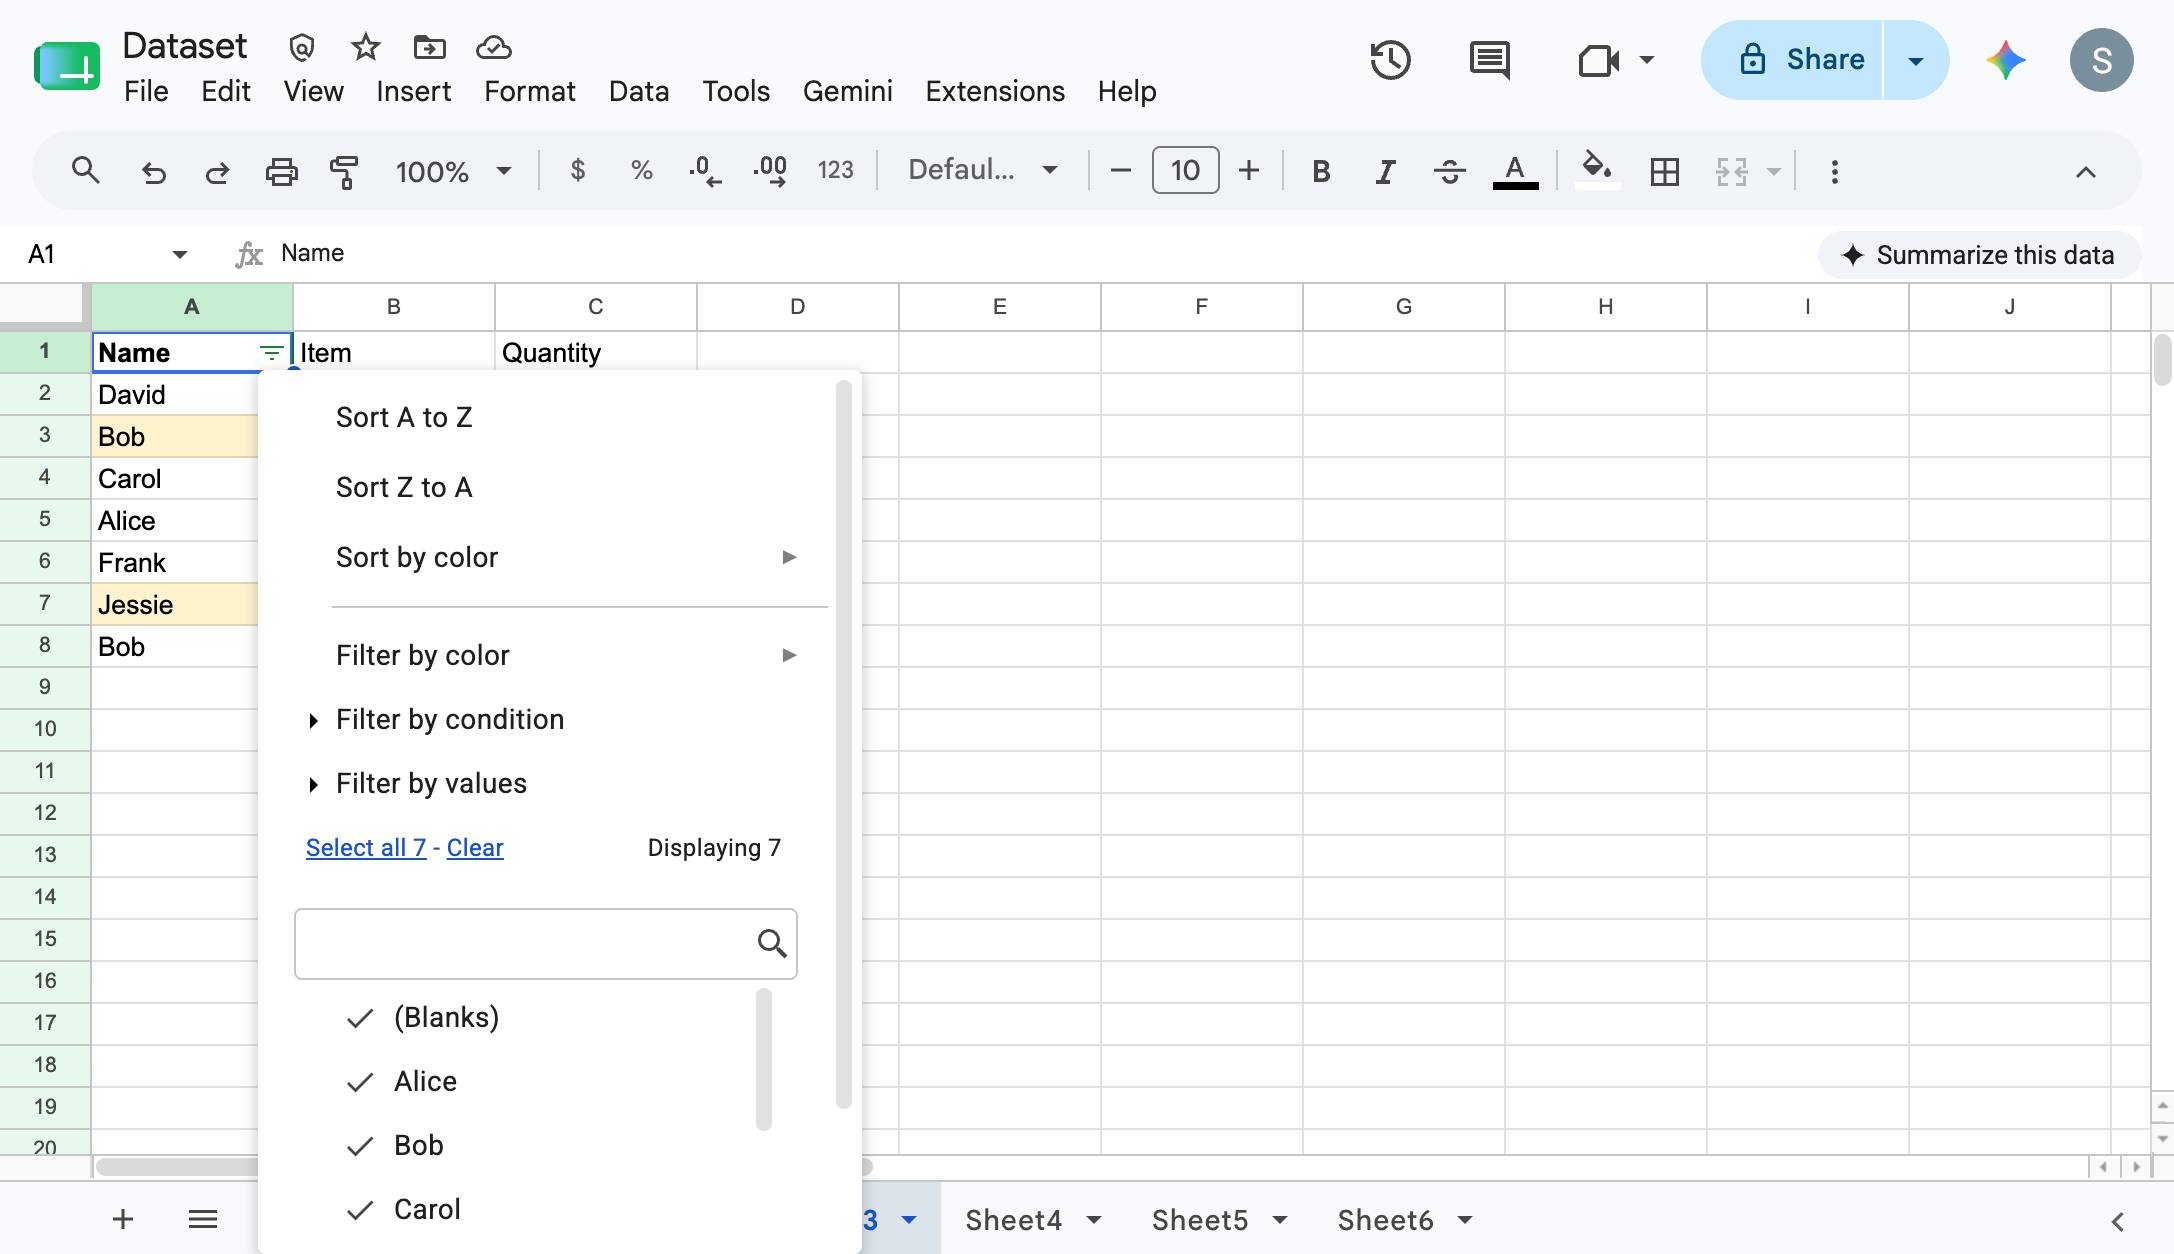Open the Sheet4 tab dropdown arrow
This screenshot has width=2174, height=1254.
[1094, 1220]
